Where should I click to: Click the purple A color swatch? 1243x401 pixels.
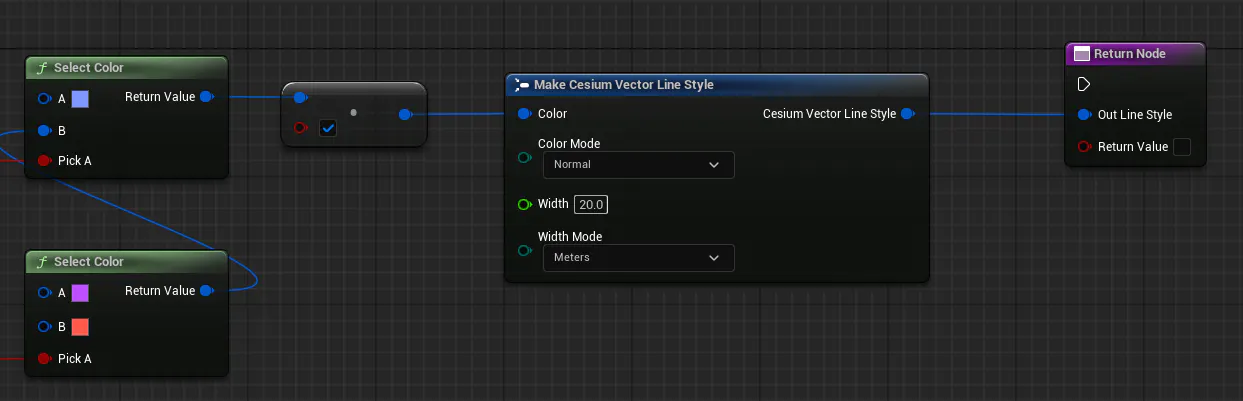click(80, 292)
